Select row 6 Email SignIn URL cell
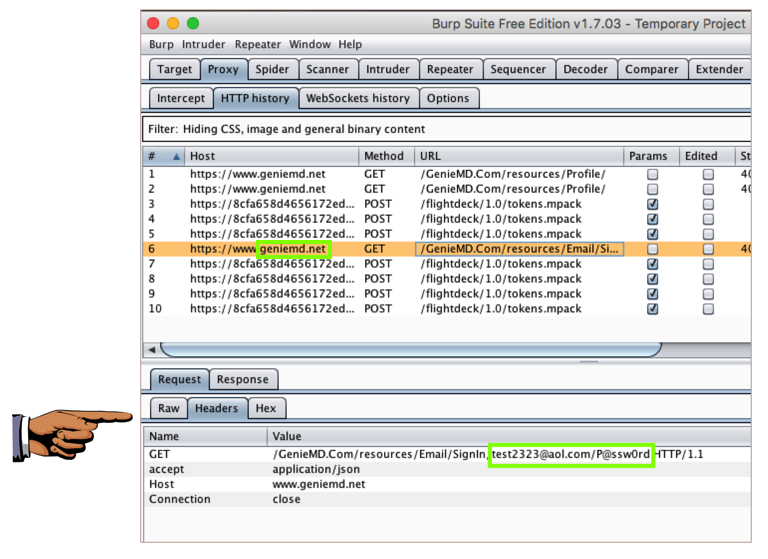 click(x=519, y=249)
